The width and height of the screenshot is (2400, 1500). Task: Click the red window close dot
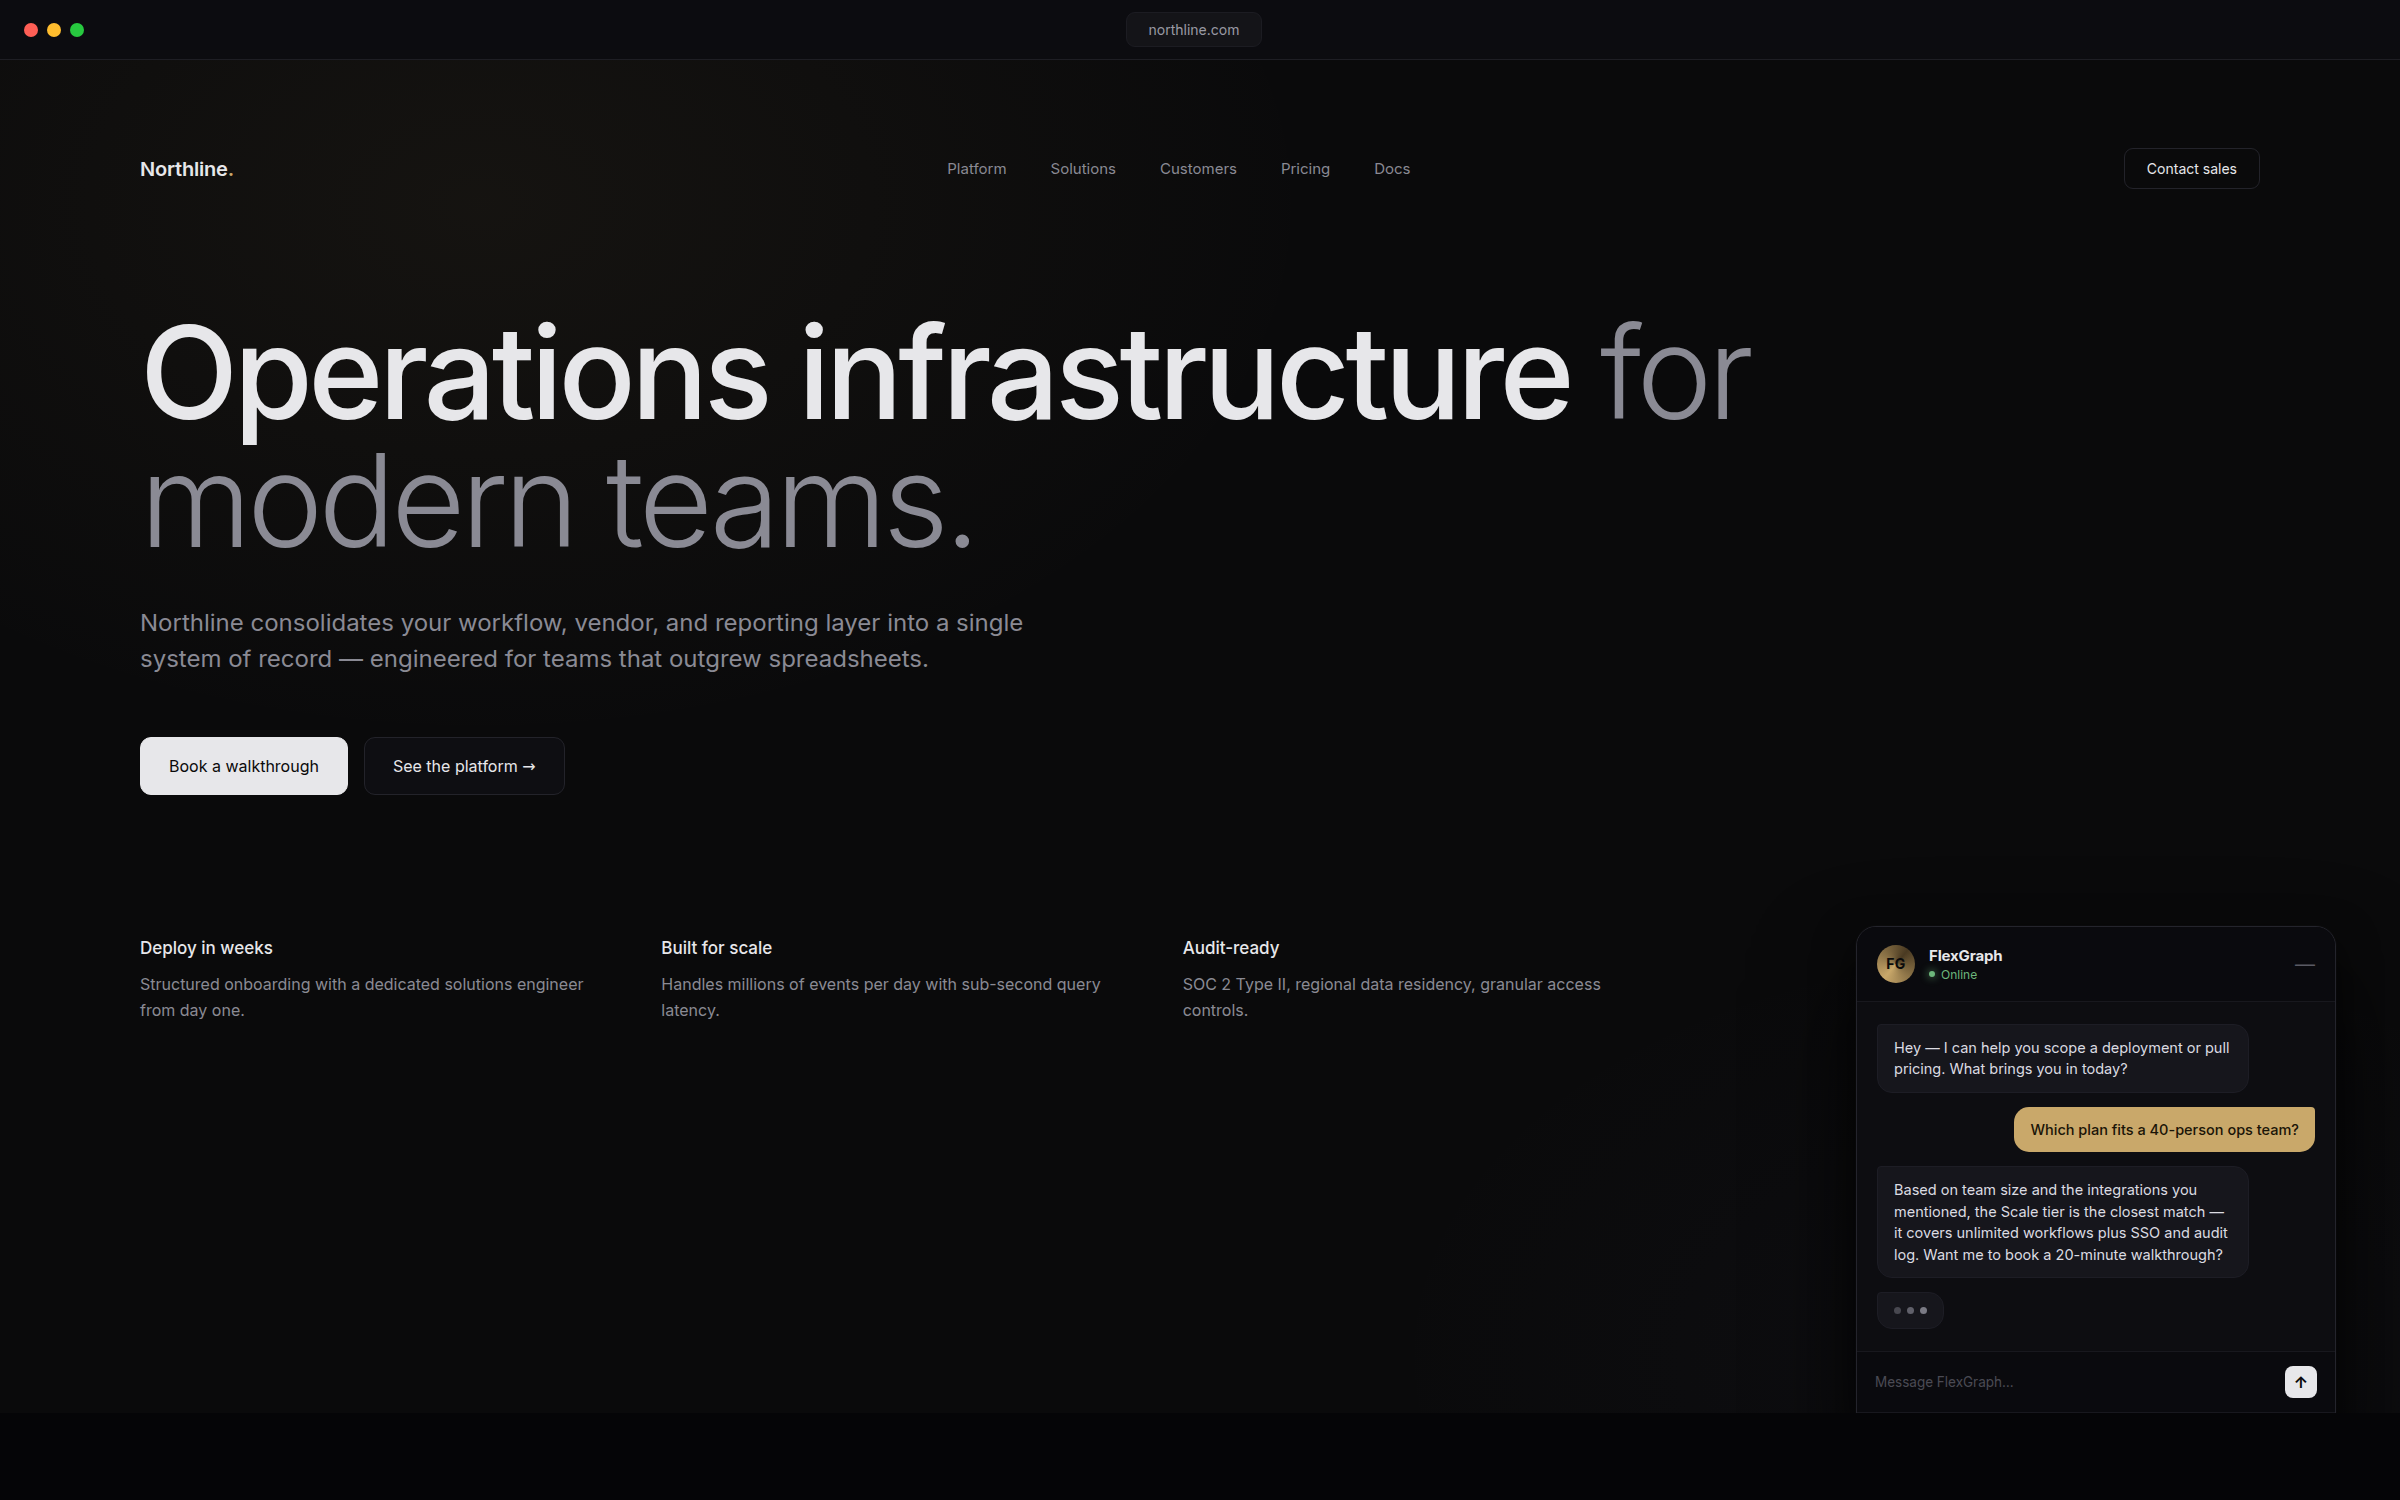click(31, 30)
